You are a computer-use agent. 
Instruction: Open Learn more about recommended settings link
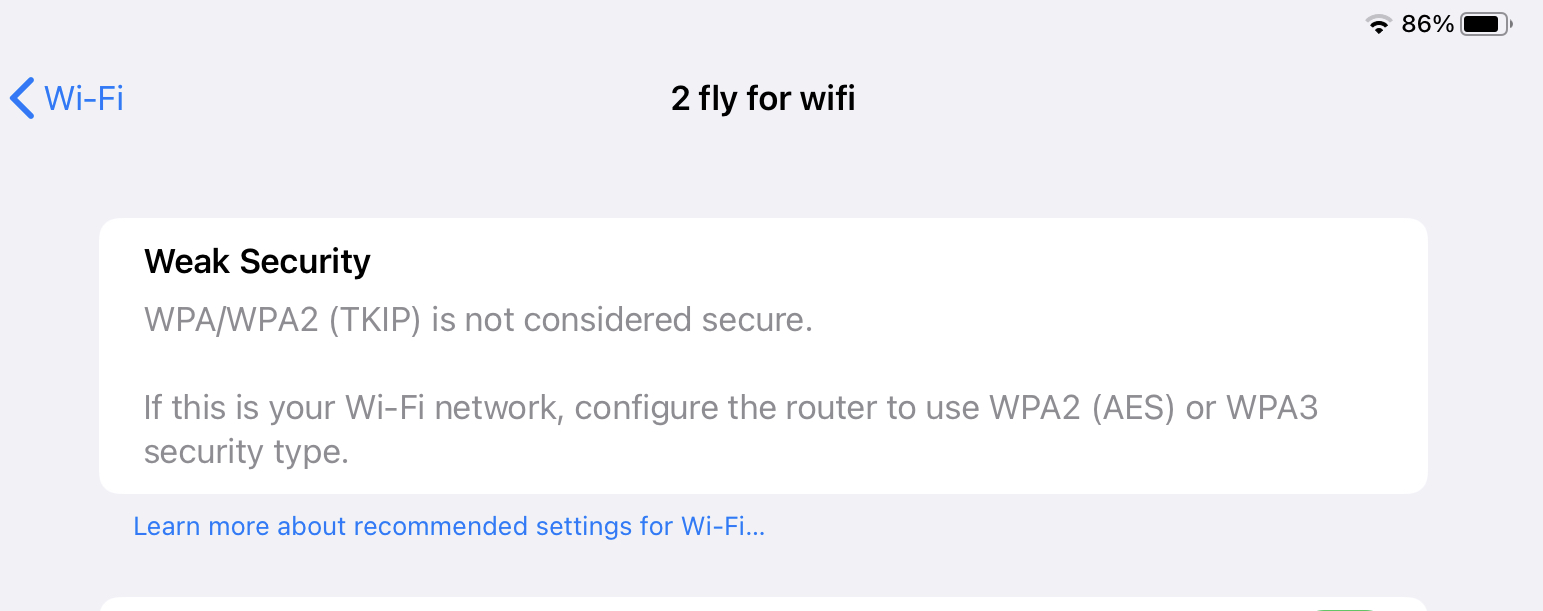(x=449, y=526)
